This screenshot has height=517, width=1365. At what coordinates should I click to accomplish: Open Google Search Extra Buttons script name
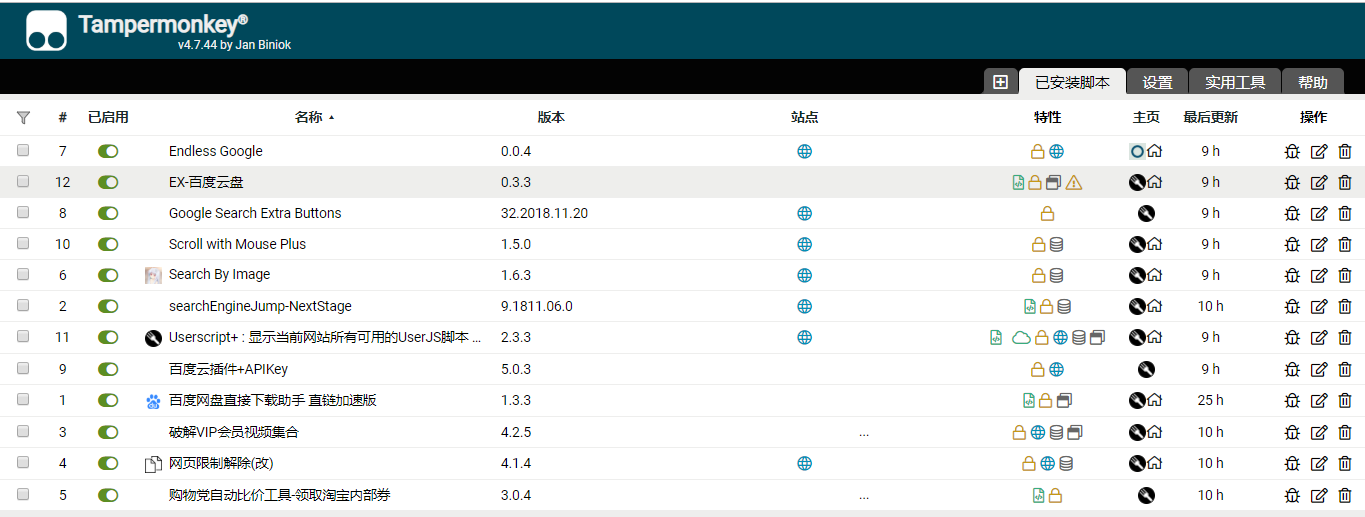pos(255,213)
